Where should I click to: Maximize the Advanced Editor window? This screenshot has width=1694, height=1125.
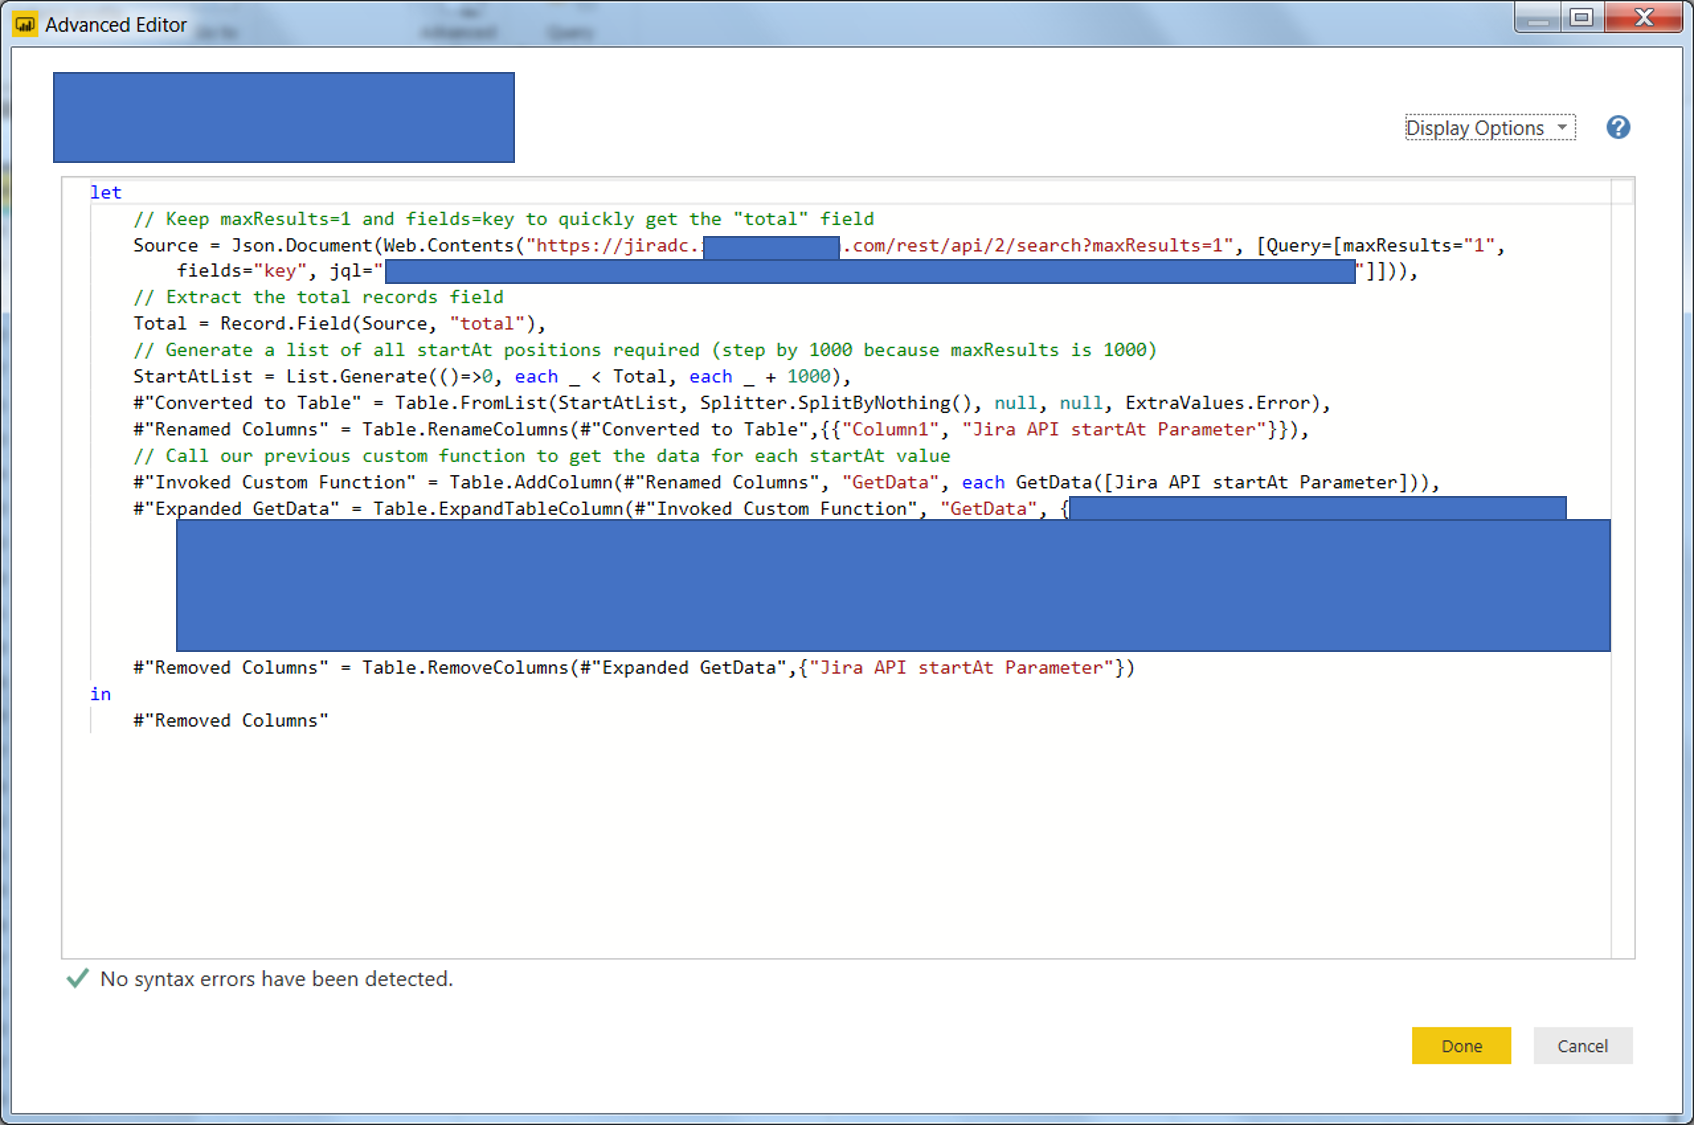pyautogui.click(x=1580, y=17)
